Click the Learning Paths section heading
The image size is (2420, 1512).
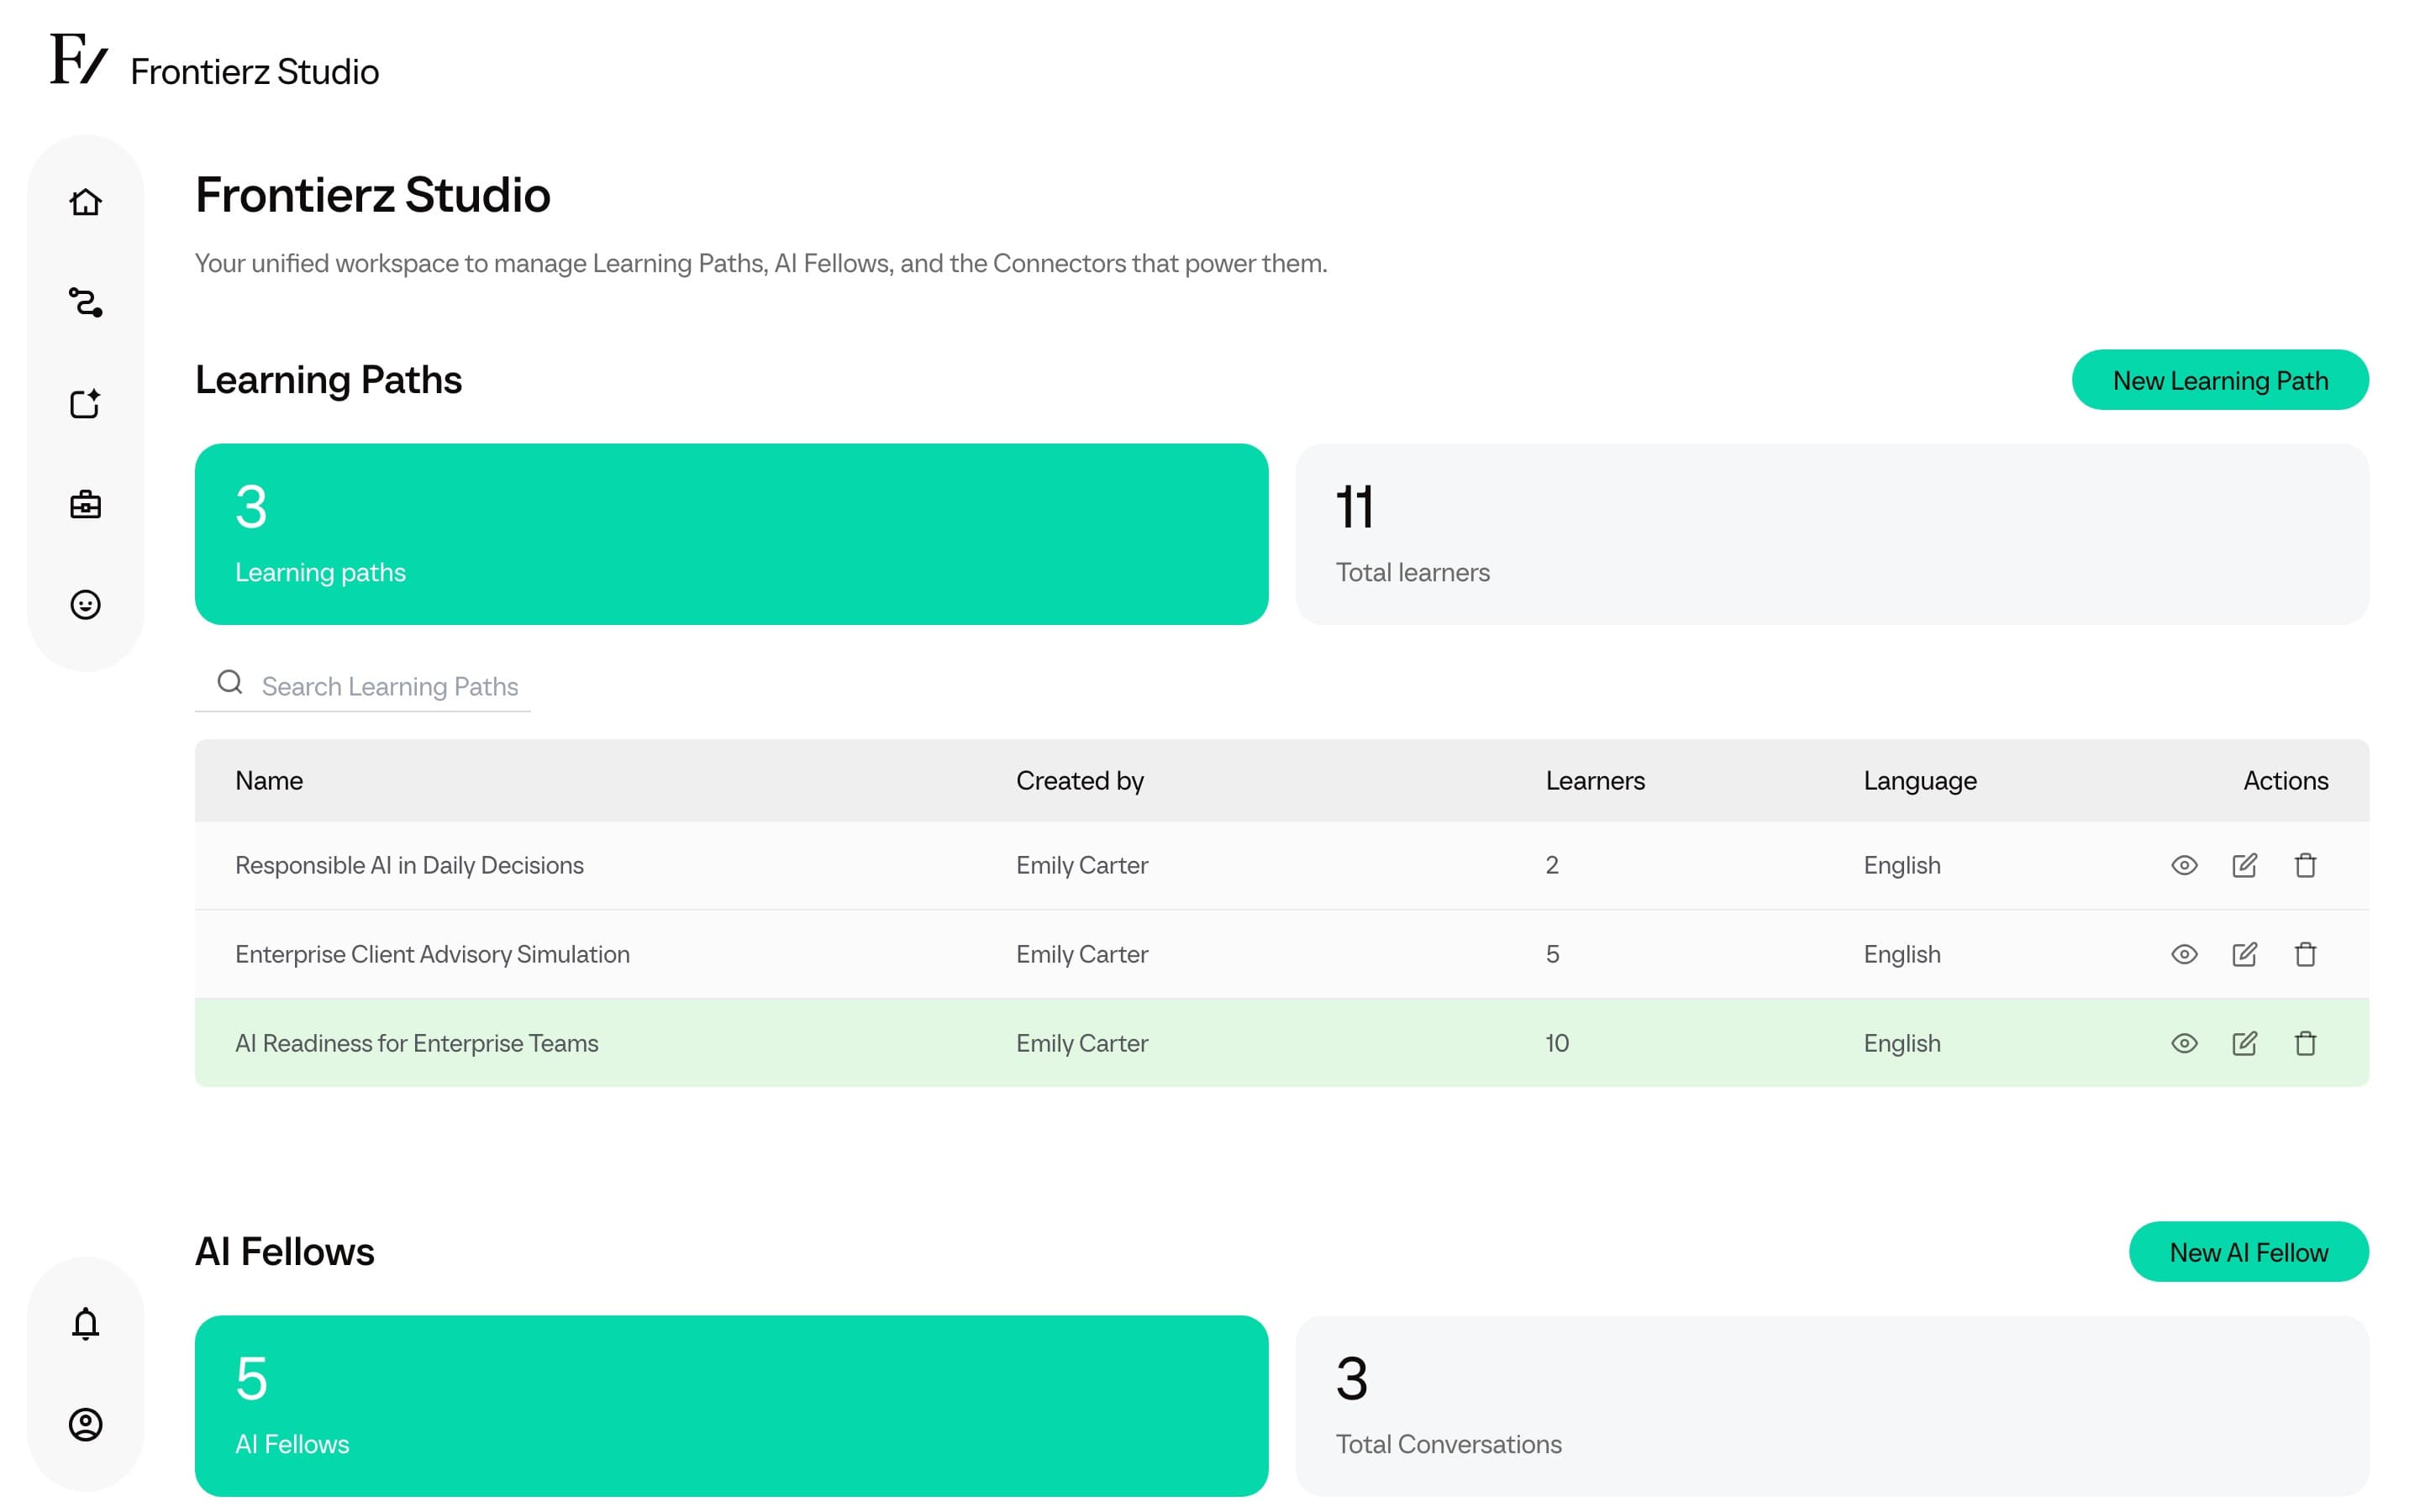pos(328,380)
